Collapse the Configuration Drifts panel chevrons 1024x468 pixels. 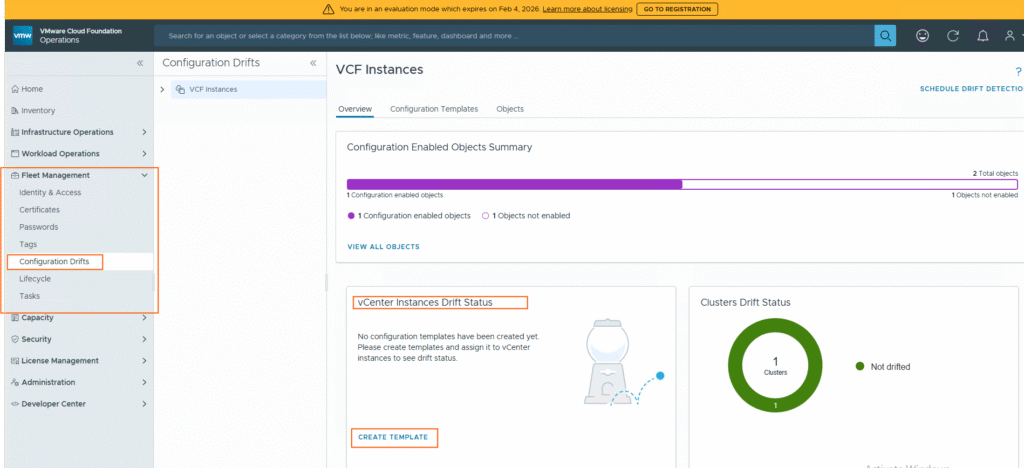click(x=313, y=63)
